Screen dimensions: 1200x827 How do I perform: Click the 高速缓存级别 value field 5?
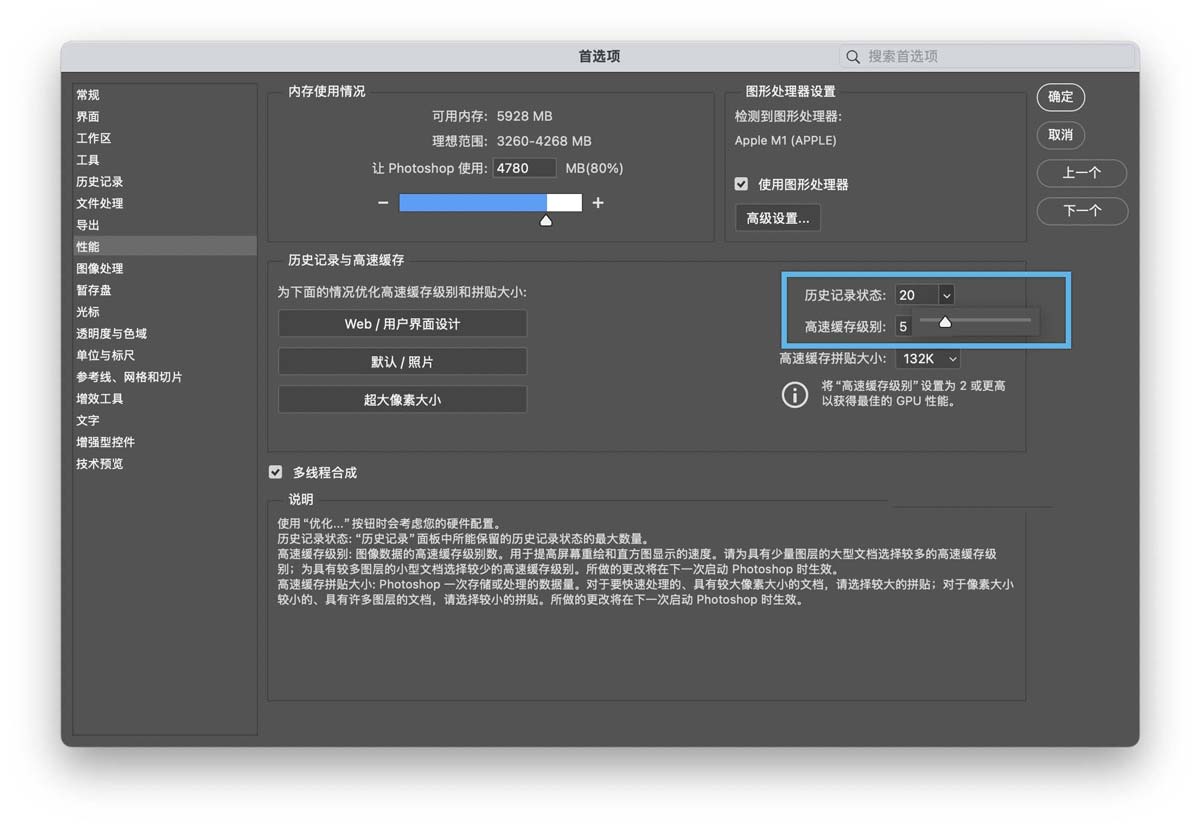click(904, 326)
